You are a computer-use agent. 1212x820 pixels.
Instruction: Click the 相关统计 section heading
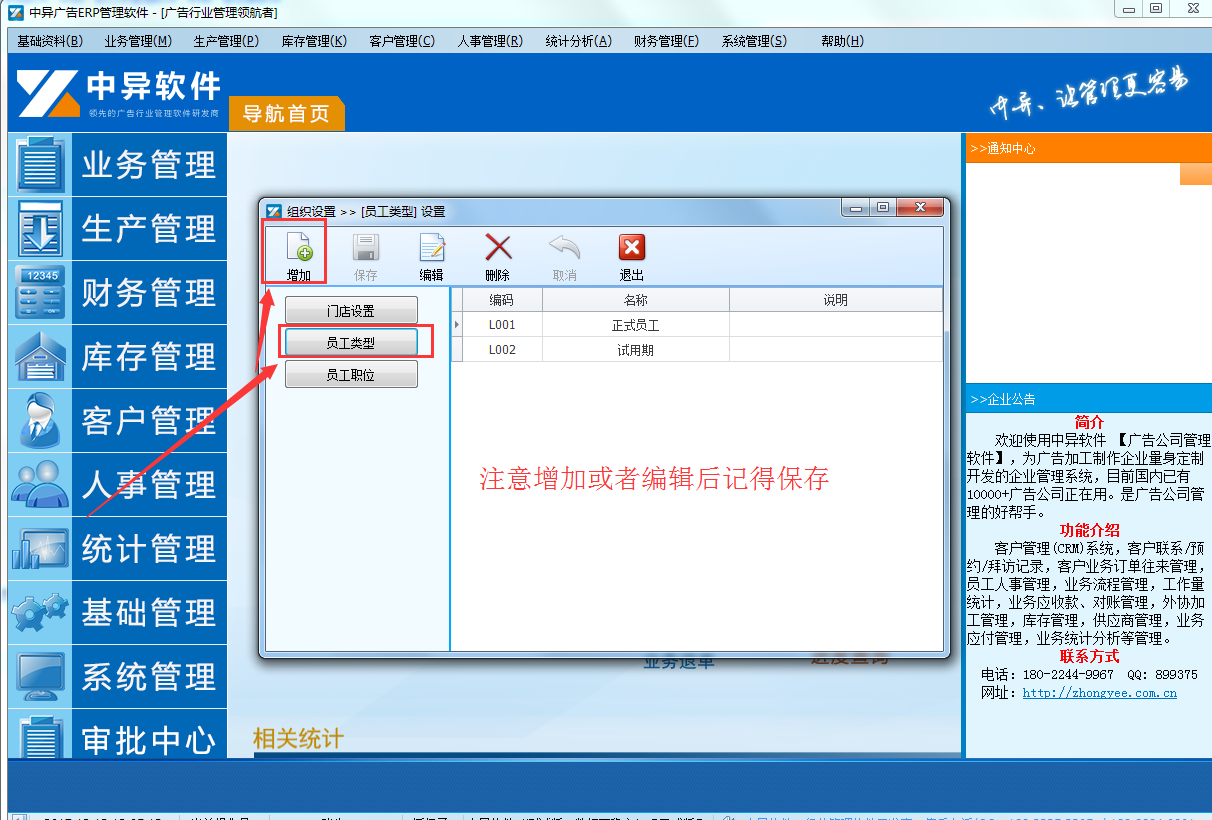[298, 739]
